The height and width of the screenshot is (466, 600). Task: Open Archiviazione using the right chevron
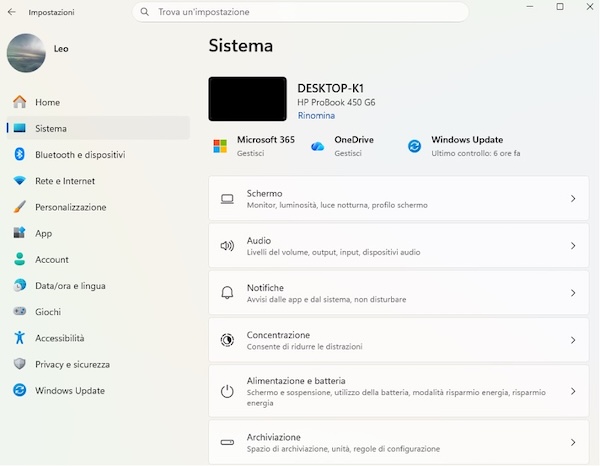[x=573, y=442]
